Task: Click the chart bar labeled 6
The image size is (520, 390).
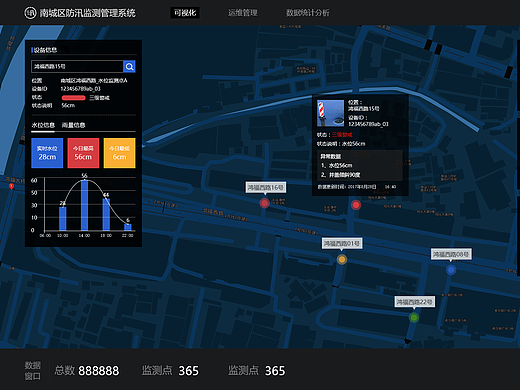Action: (x=128, y=227)
